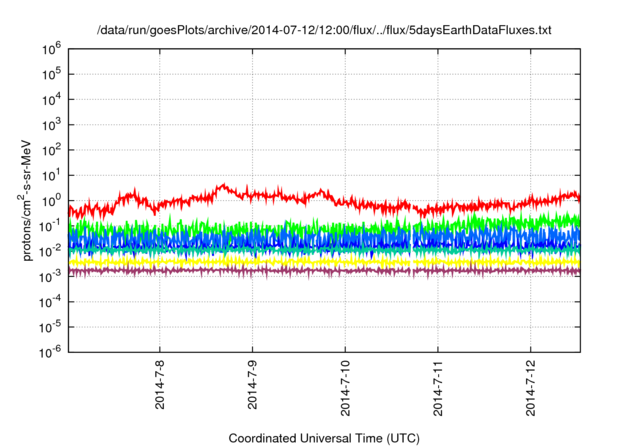Click the red flux line peak near 2014-7-9
The height and width of the screenshot is (448, 640).
[x=223, y=186]
